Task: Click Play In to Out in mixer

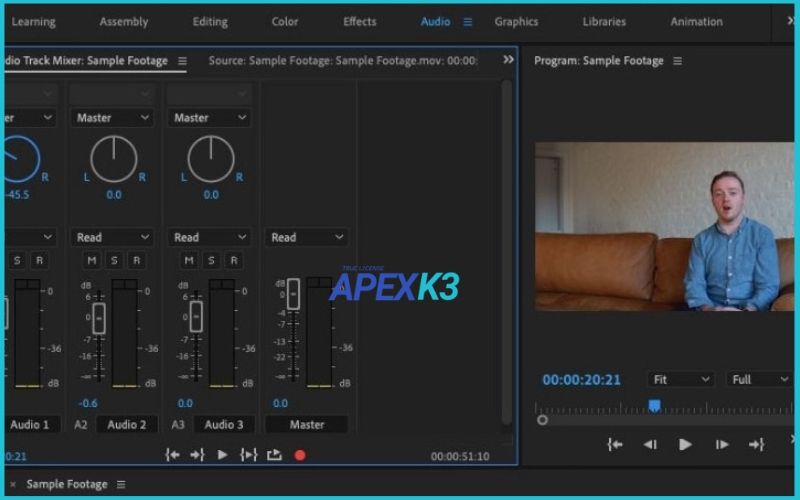Action: click(248, 455)
